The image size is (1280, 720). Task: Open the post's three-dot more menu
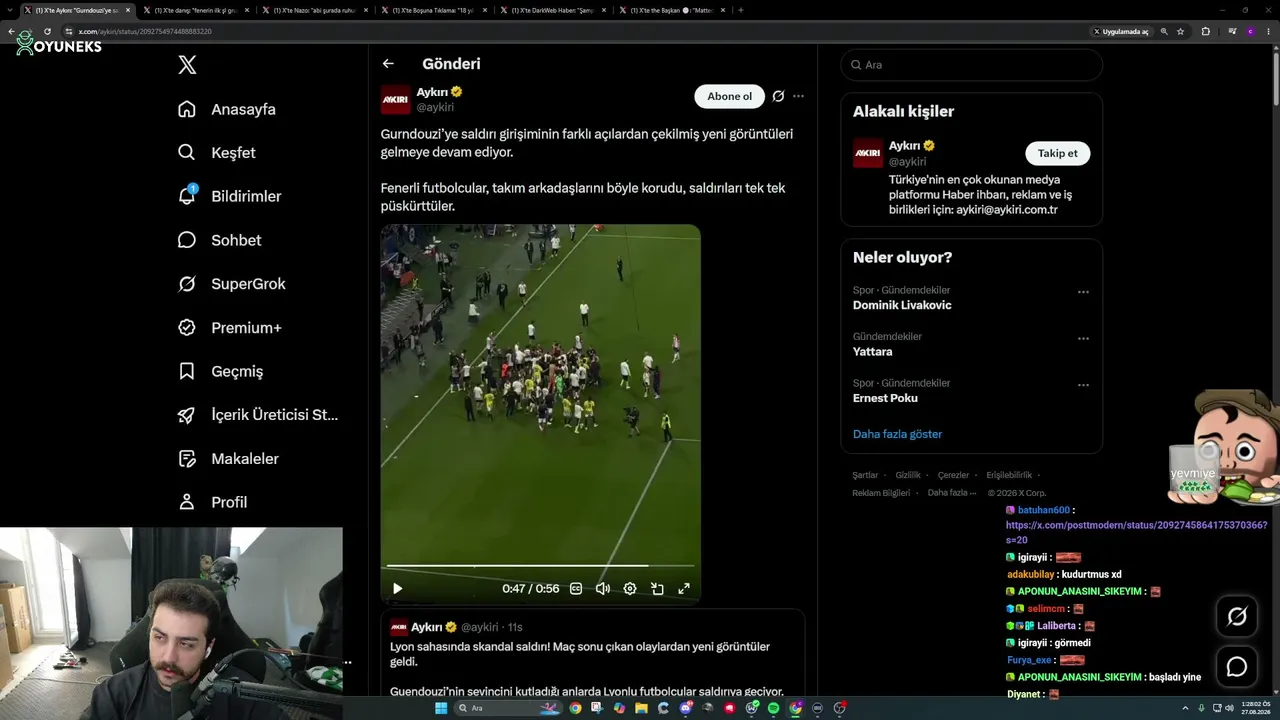[x=798, y=96]
